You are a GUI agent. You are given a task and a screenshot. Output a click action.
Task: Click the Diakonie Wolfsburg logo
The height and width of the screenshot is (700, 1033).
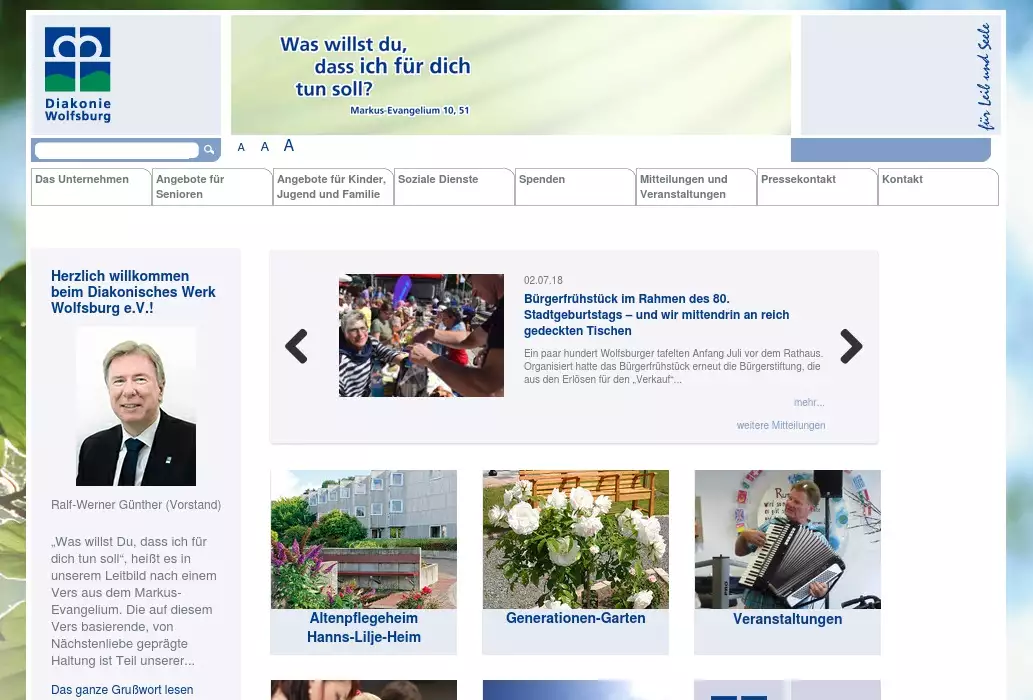pos(78,75)
